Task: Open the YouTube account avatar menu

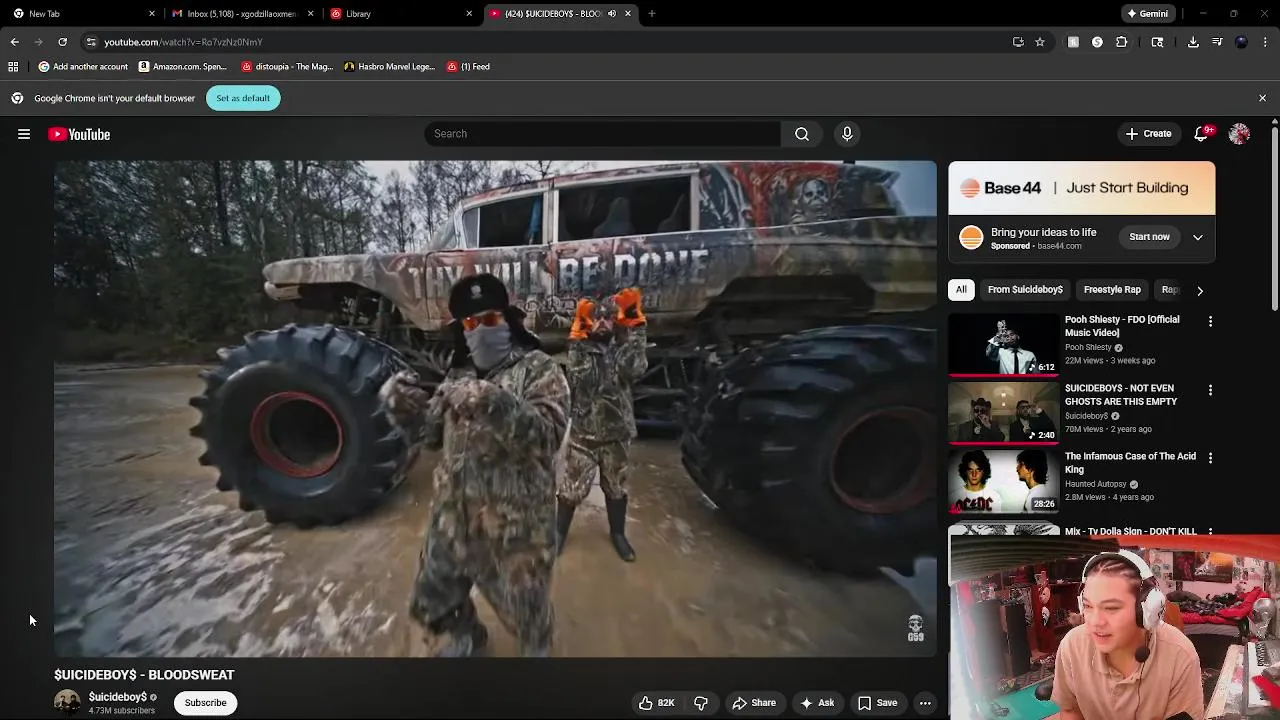Action: point(1239,134)
